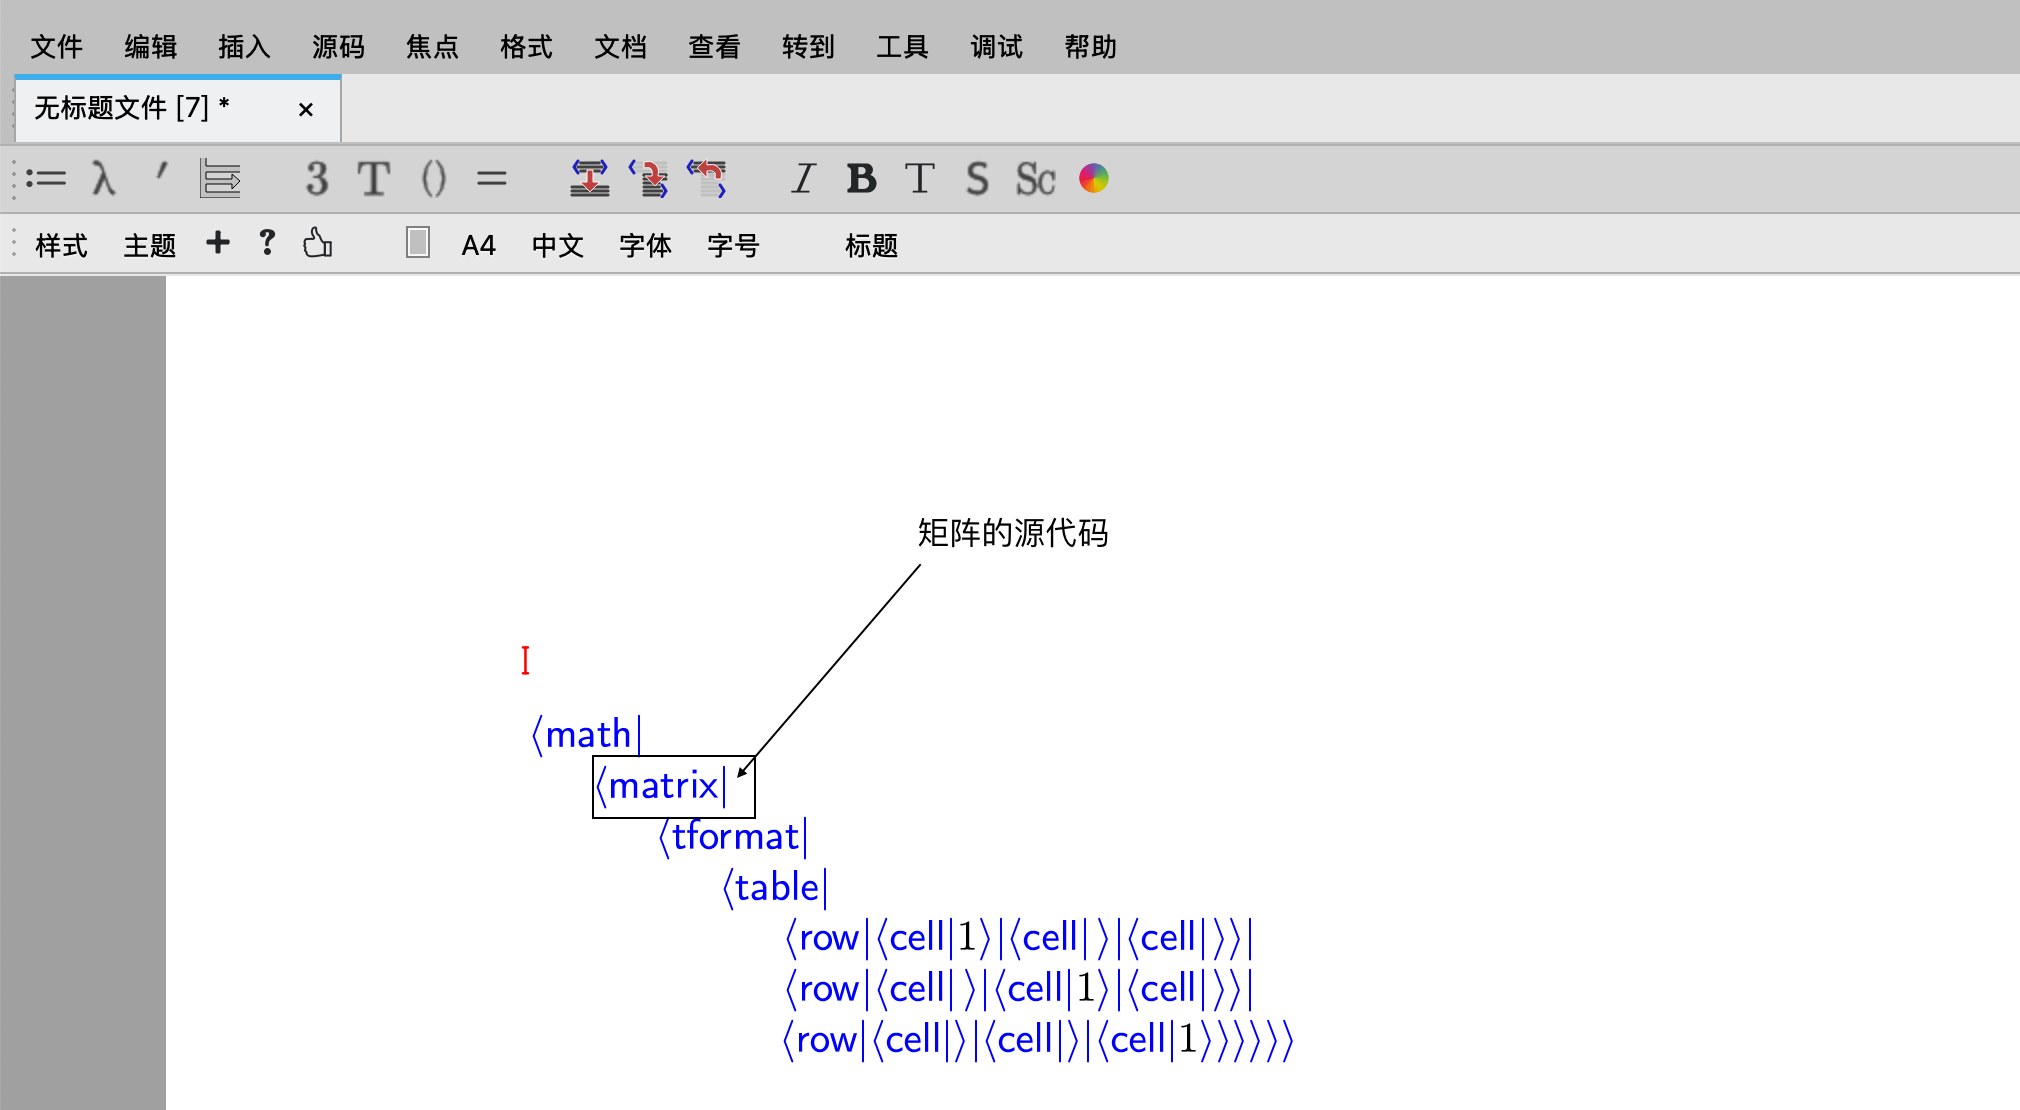Open the rainbow color picker swatch
Image resolution: width=2020 pixels, height=1110 pixels.
click(1093, 179)
